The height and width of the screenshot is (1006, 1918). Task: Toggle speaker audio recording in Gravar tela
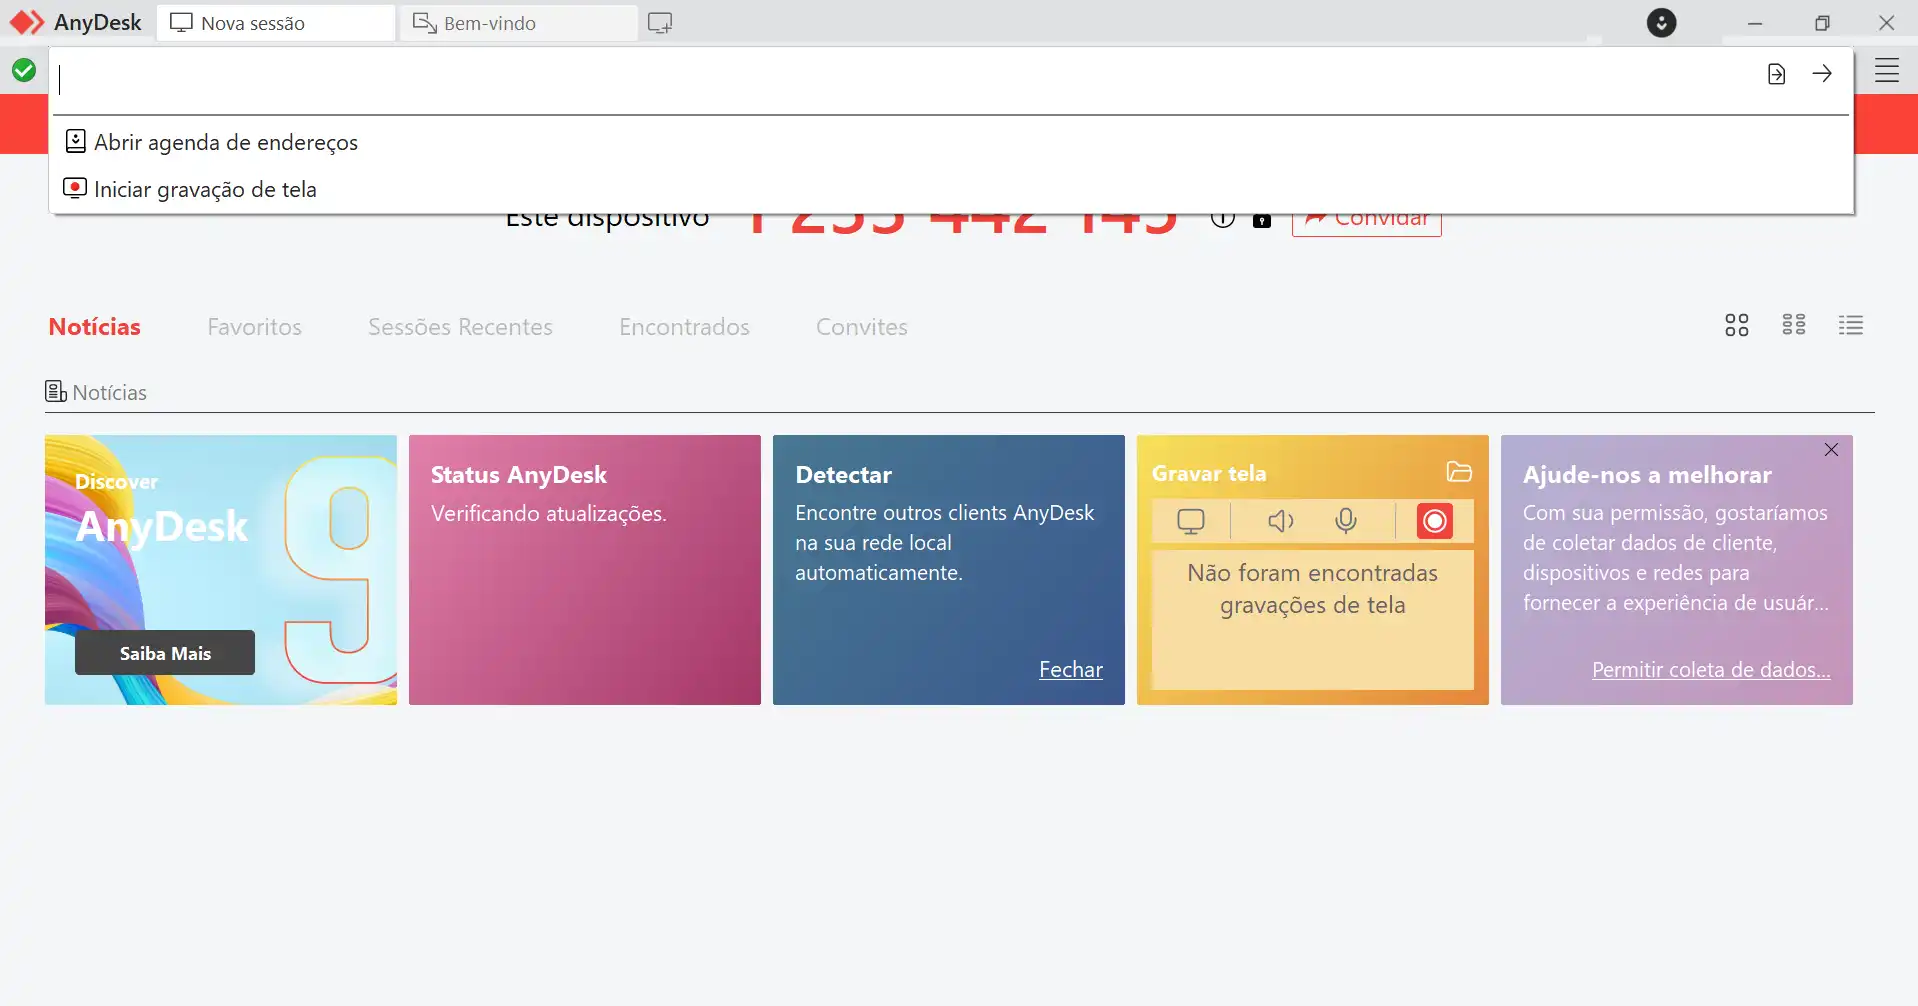1281,521
